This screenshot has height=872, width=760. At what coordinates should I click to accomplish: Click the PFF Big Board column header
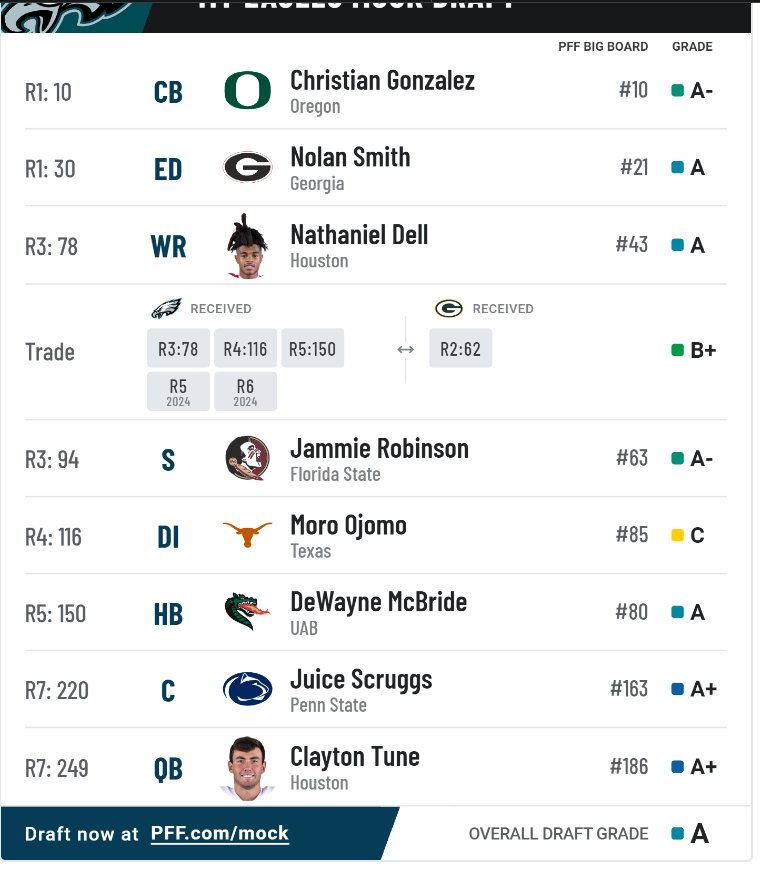click(603, 47)
